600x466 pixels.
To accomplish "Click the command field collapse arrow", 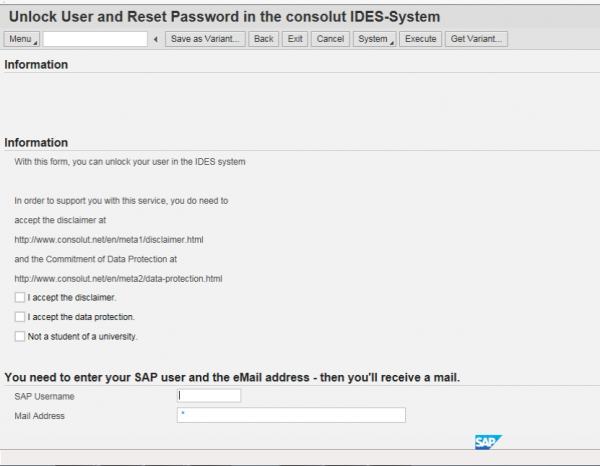I will [155, 39].
